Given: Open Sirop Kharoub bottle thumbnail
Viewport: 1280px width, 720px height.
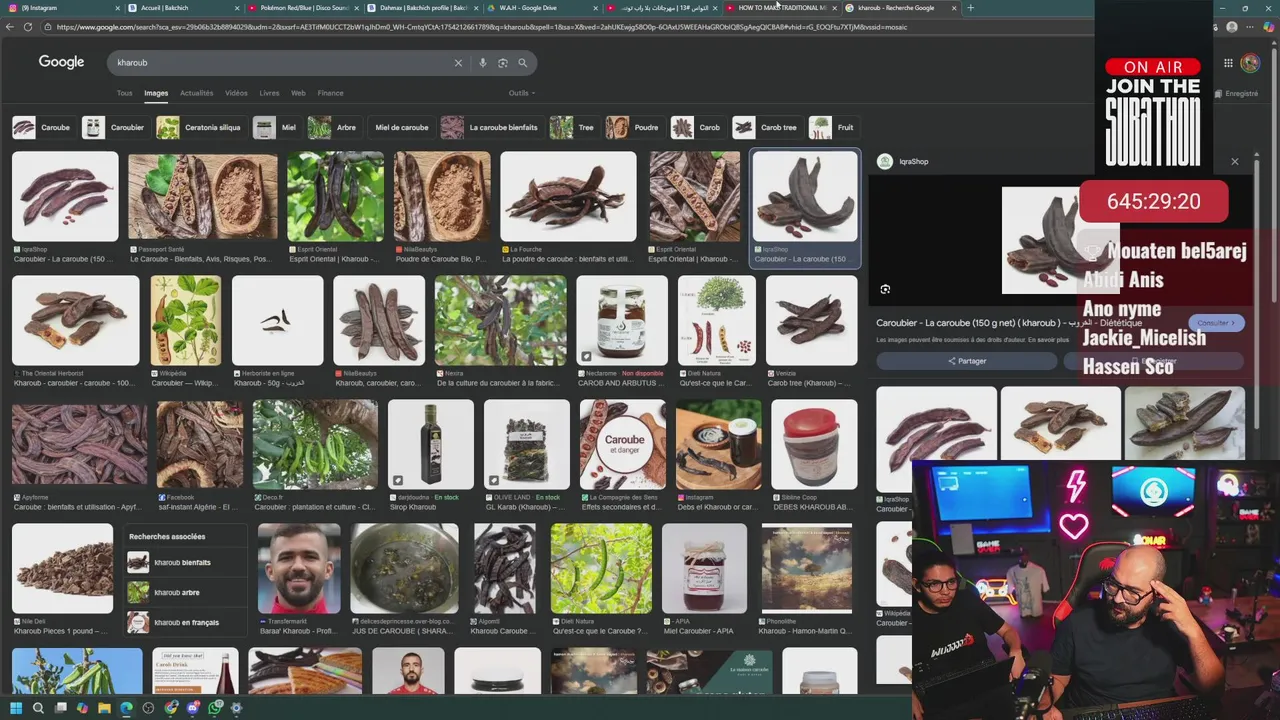Looking at the screenshot, I should [x=431, y=445].
